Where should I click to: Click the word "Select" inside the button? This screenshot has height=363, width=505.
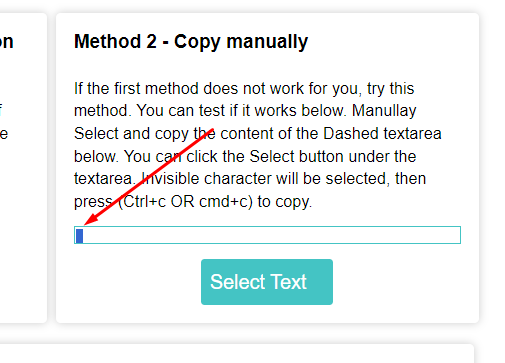coord(234,282)
